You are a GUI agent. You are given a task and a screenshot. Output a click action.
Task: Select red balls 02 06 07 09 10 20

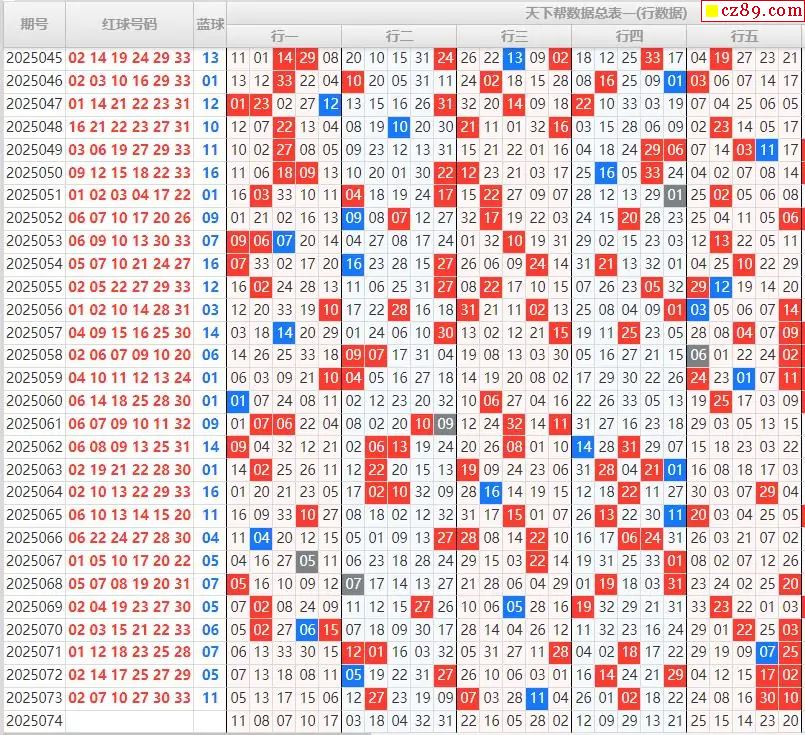129,355
